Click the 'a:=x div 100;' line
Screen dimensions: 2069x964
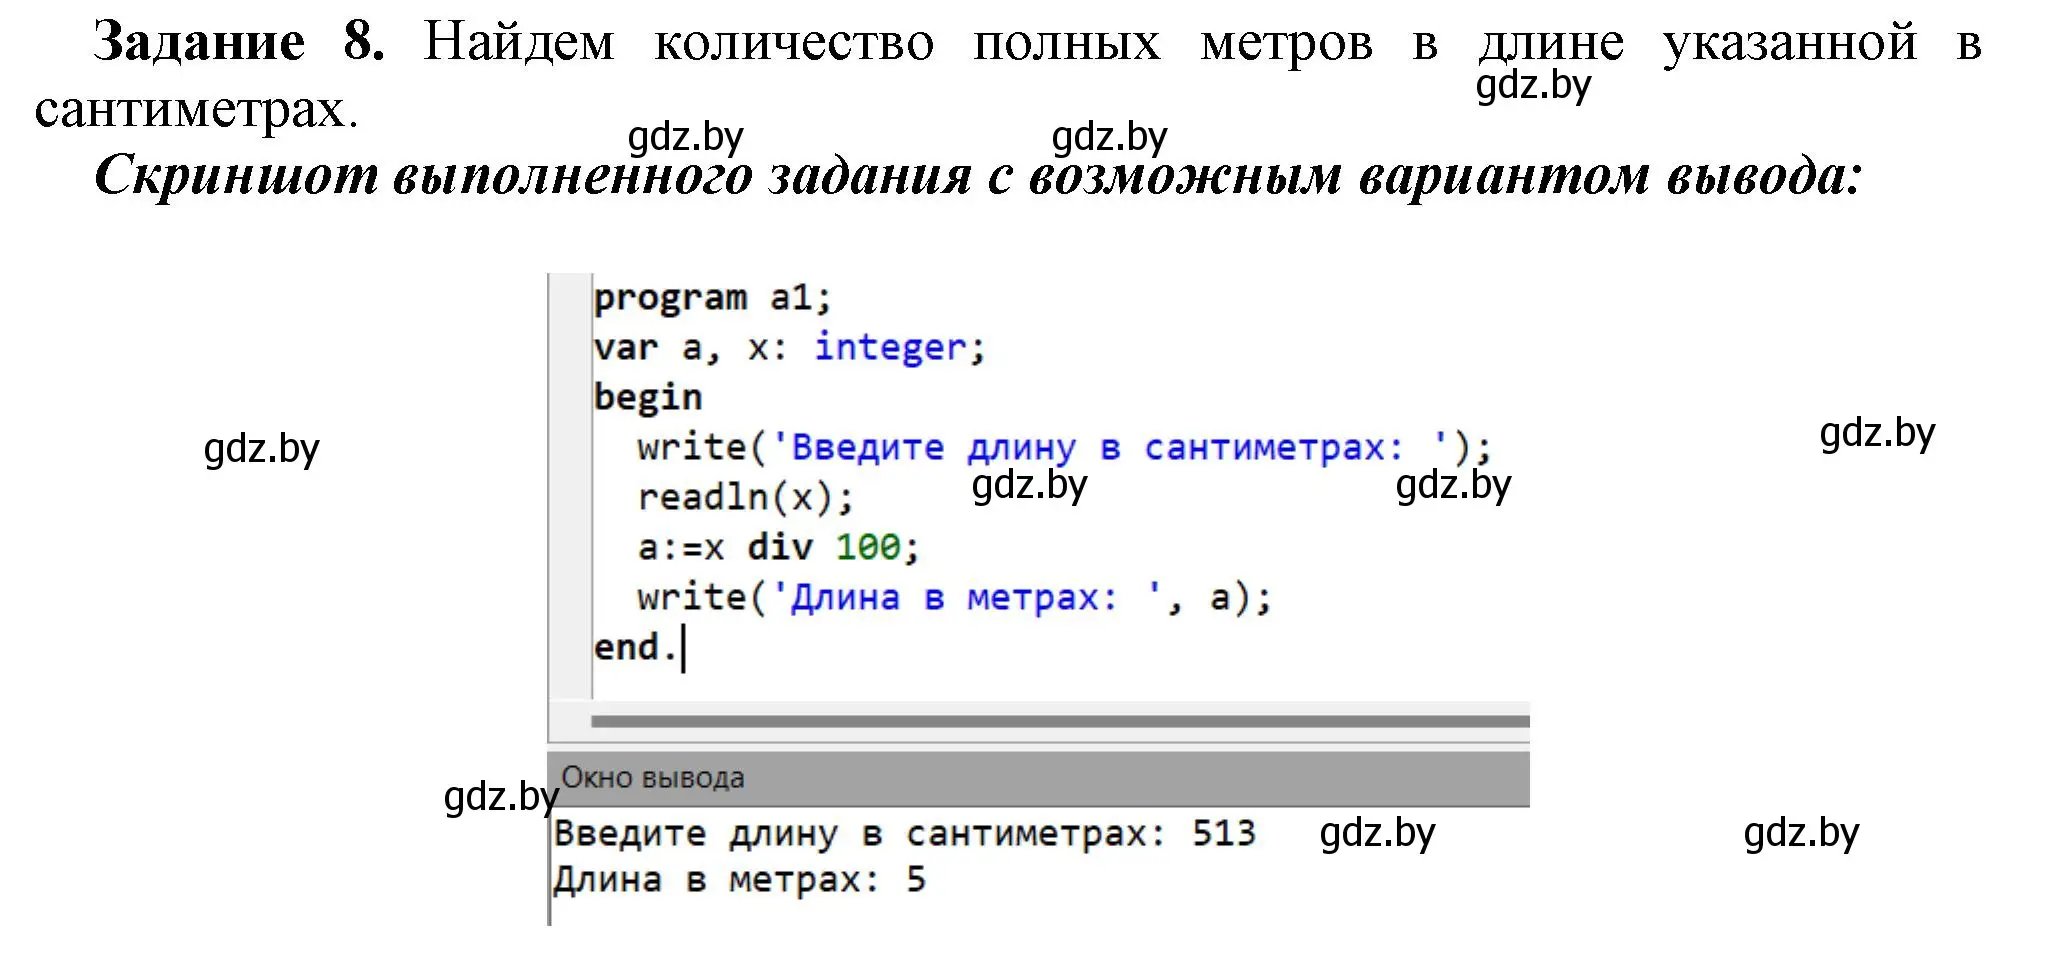778,547
